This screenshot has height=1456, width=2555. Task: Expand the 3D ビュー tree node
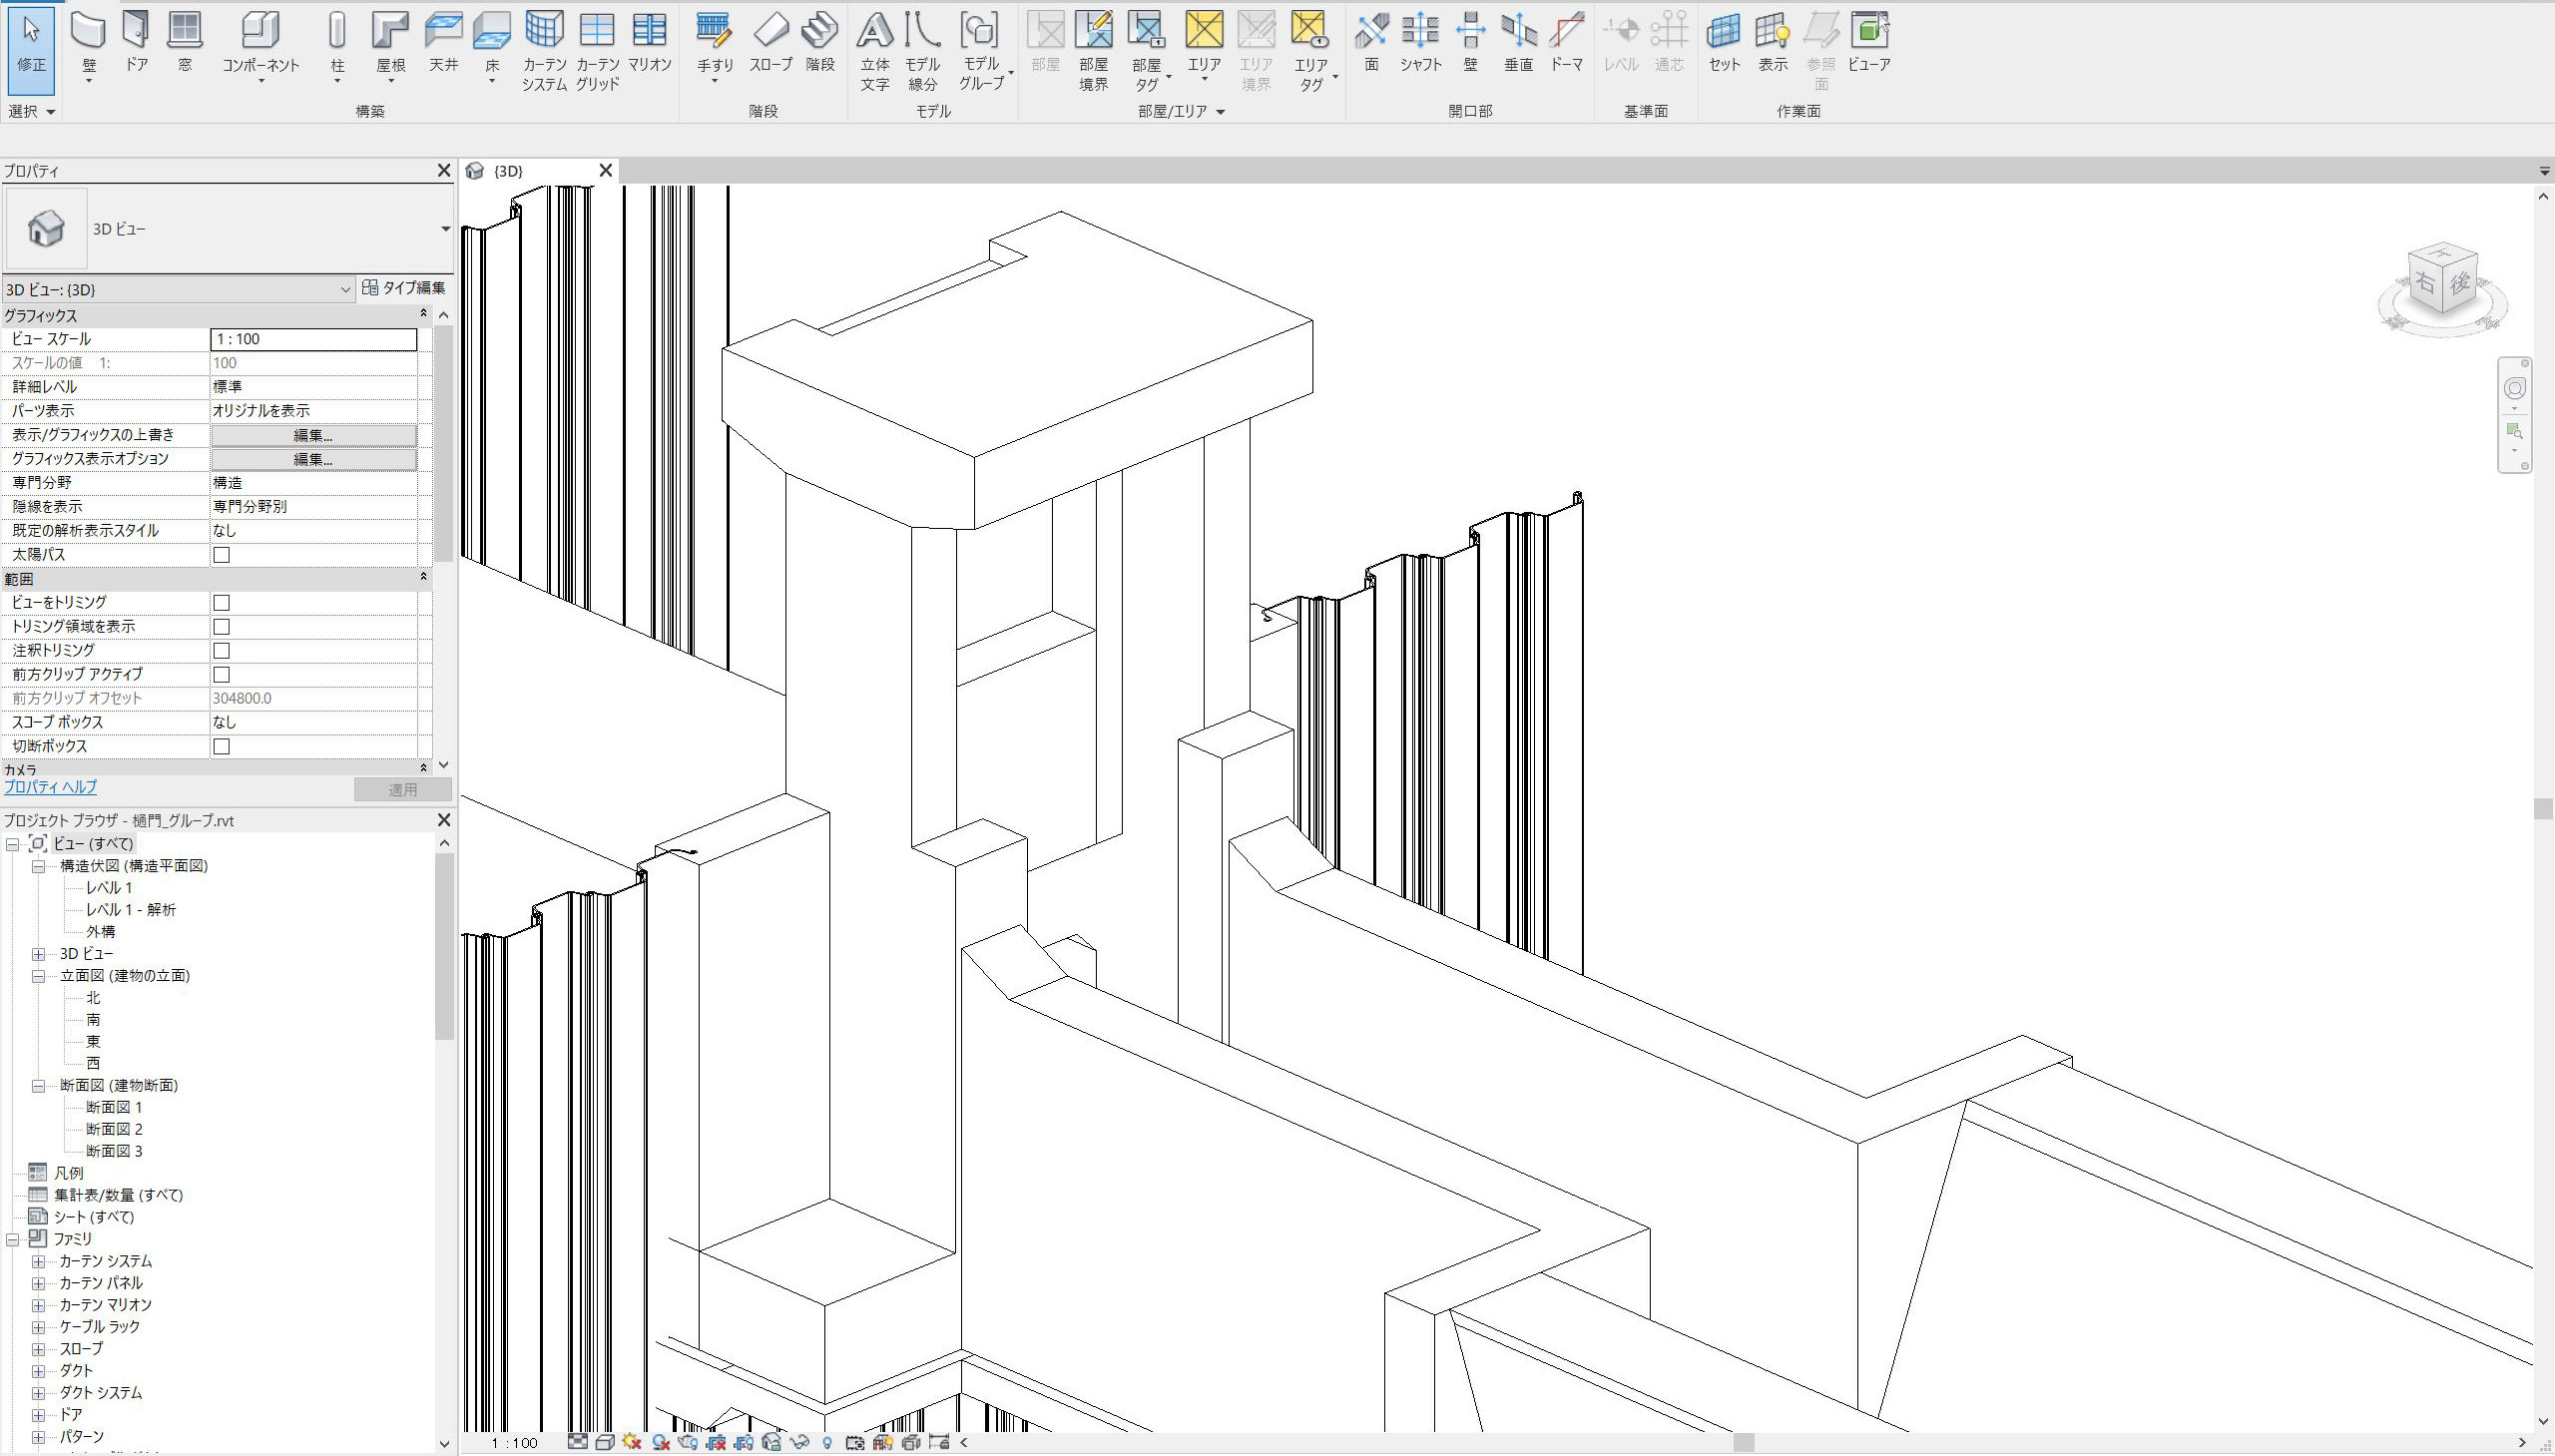coord(39,954)
